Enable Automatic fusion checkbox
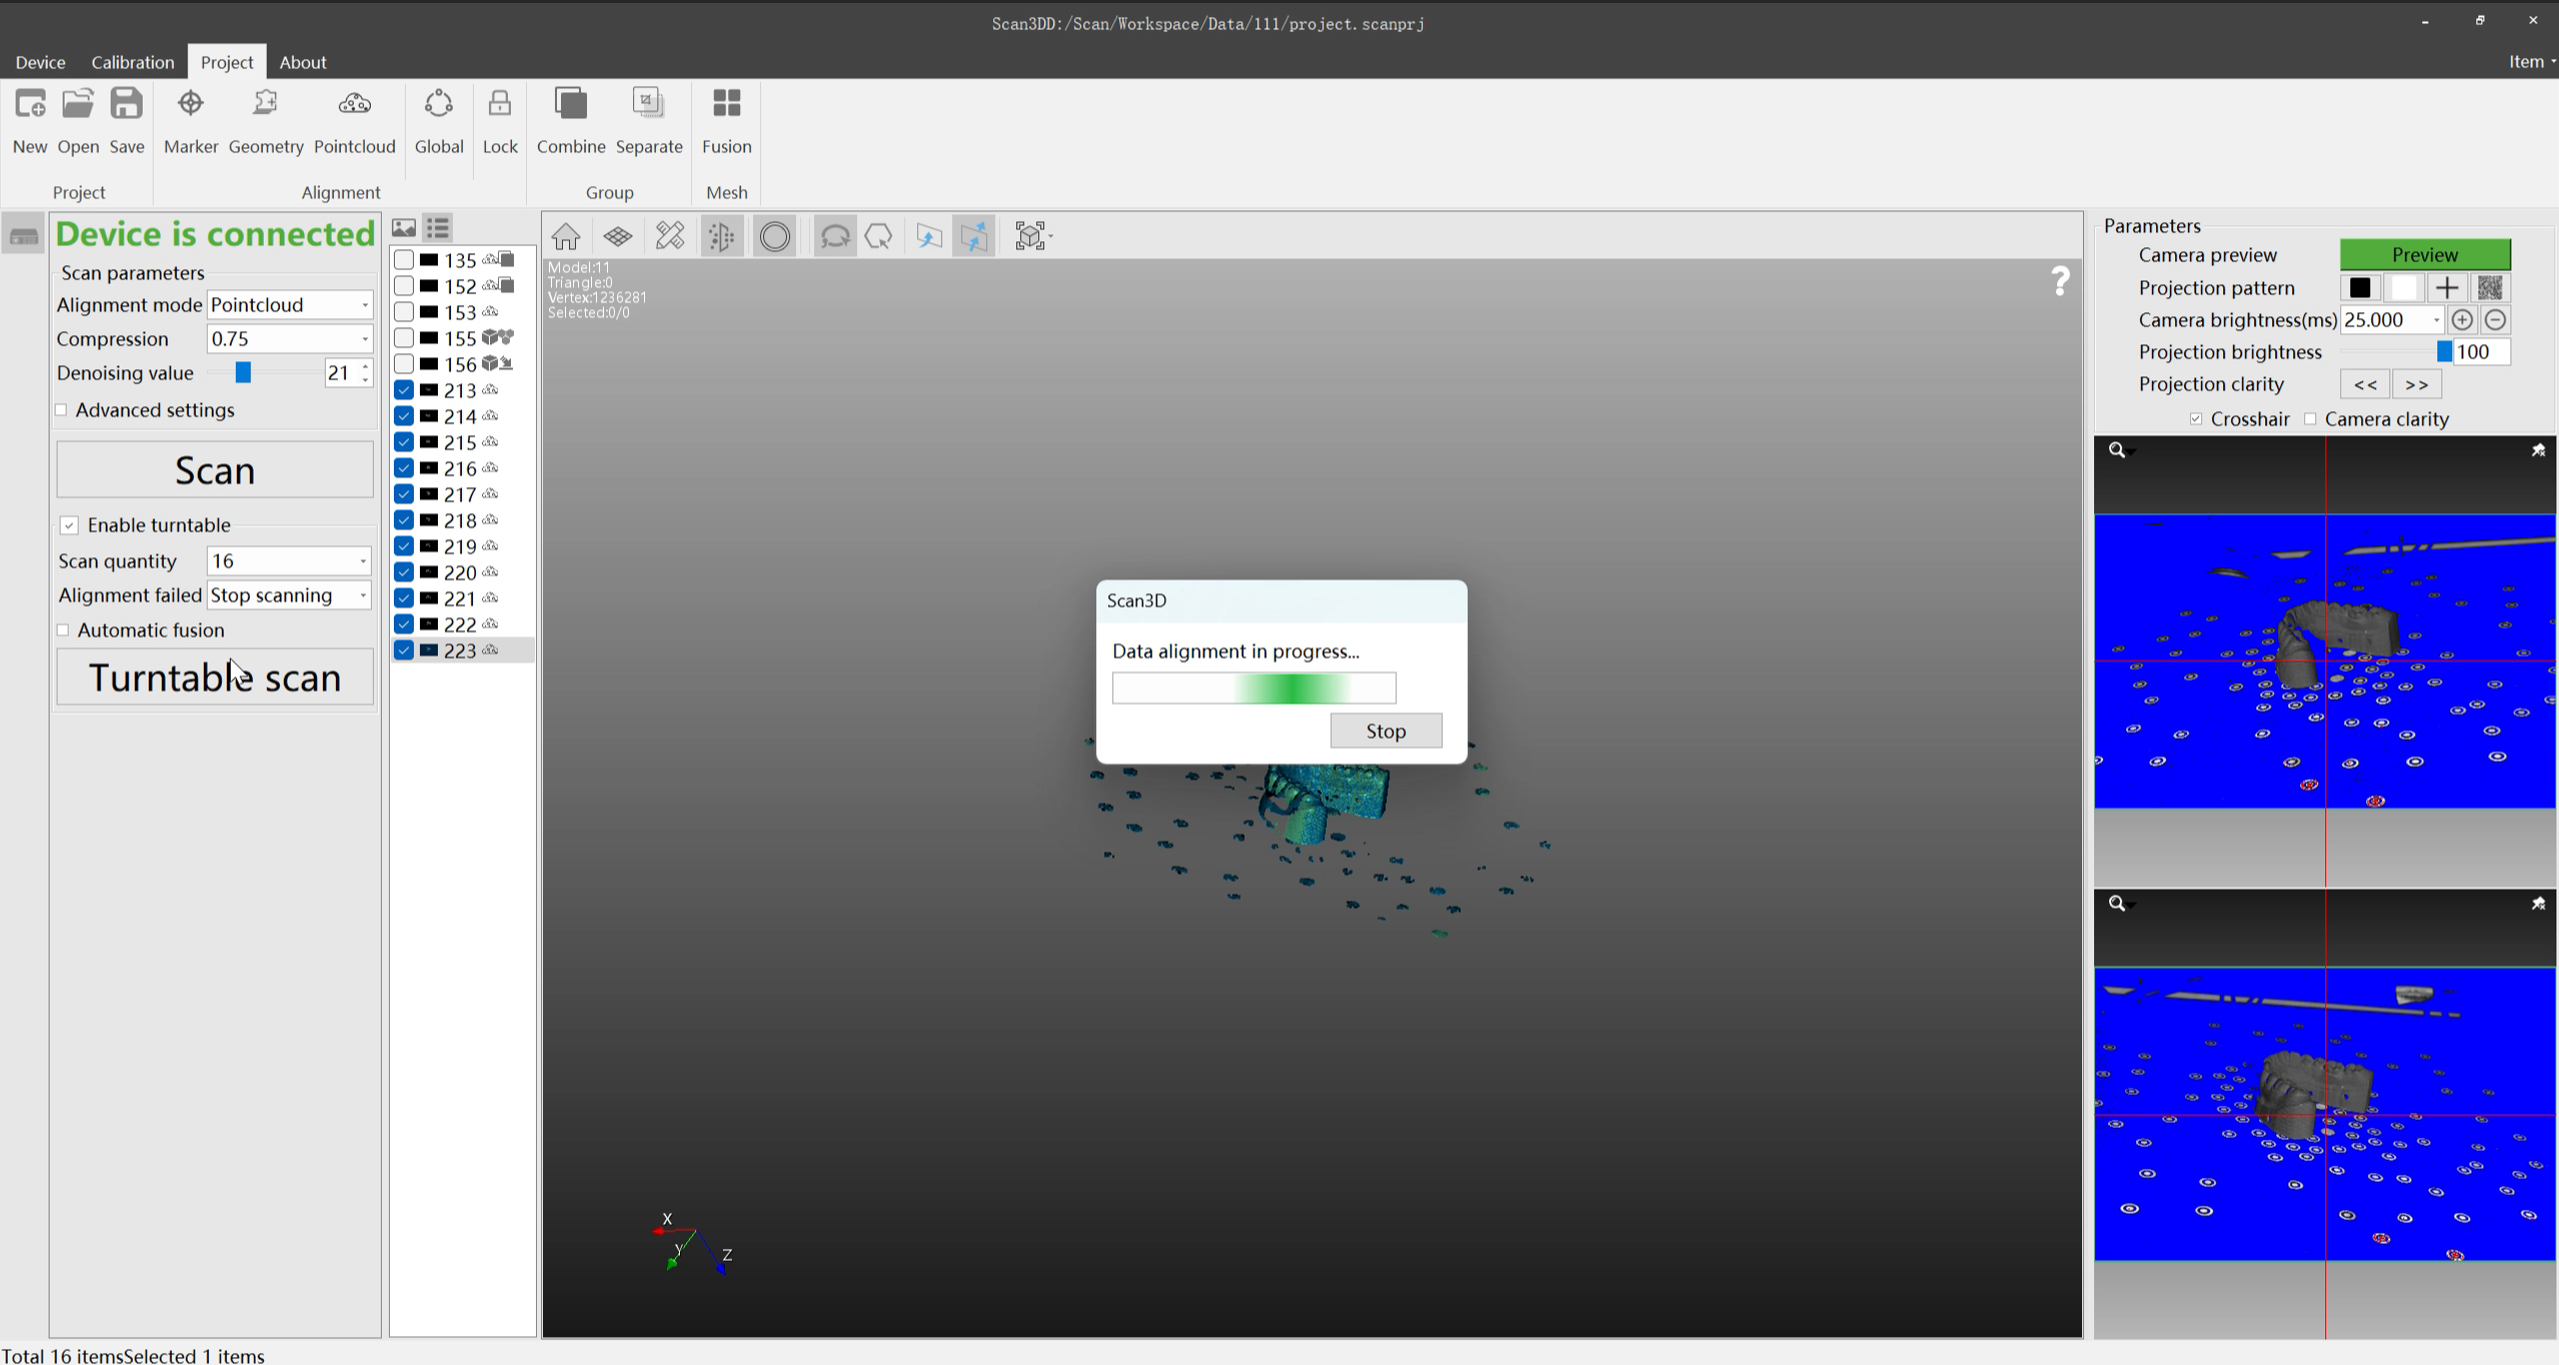The image size is (2559, 1365). (63, 630)
